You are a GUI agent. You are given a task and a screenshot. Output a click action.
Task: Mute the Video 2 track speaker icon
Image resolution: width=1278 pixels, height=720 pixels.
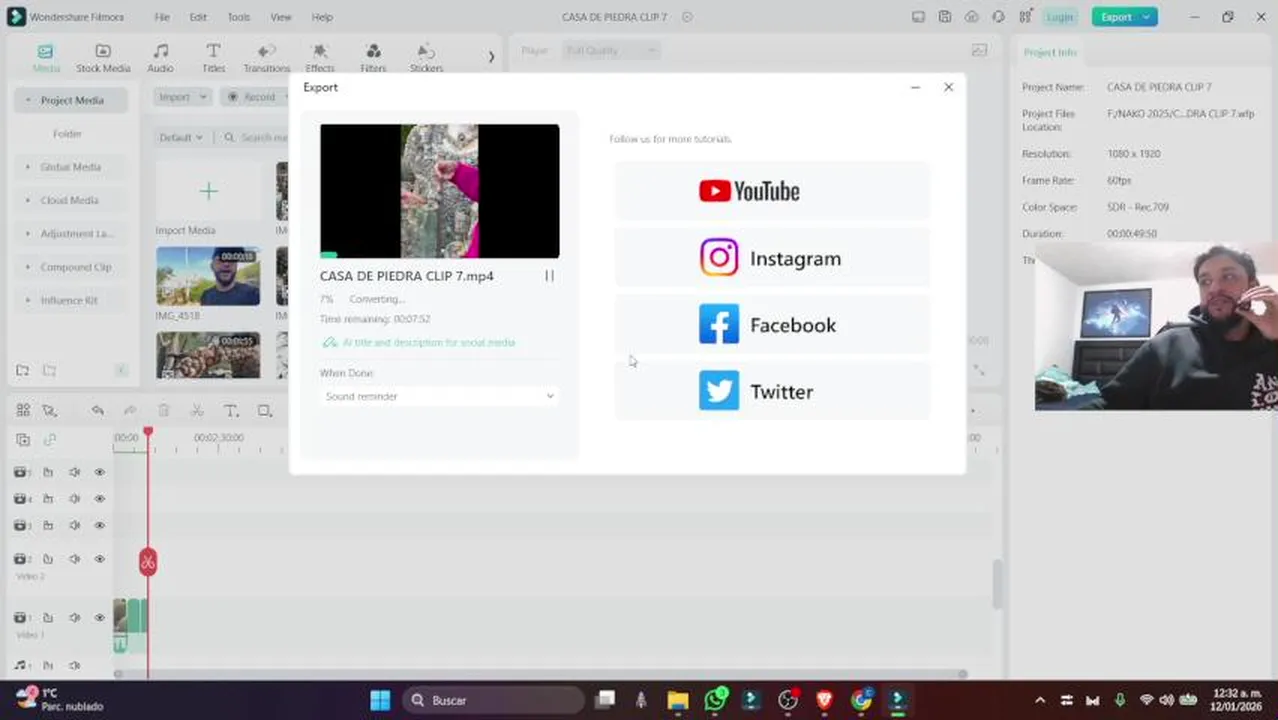click(x=74, y=559)
